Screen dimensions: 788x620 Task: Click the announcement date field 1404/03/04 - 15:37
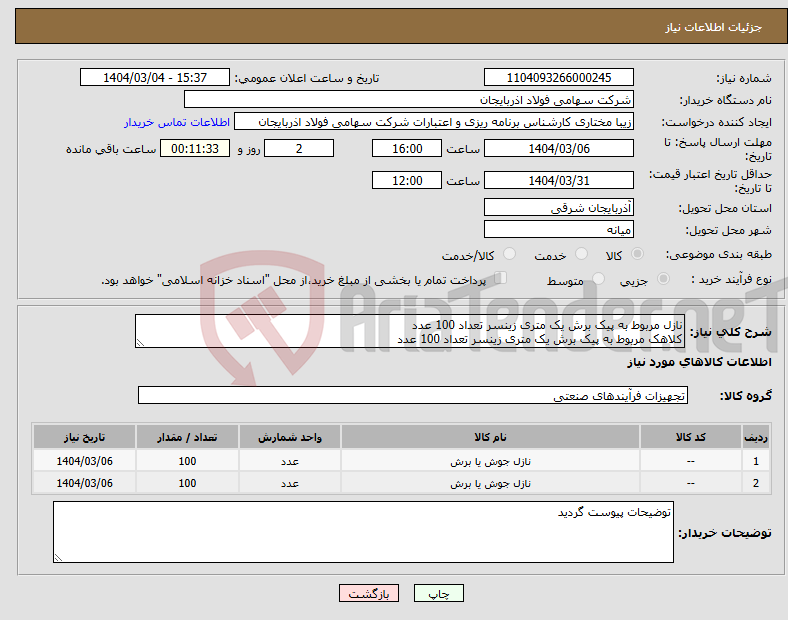[x=155, y=77]
